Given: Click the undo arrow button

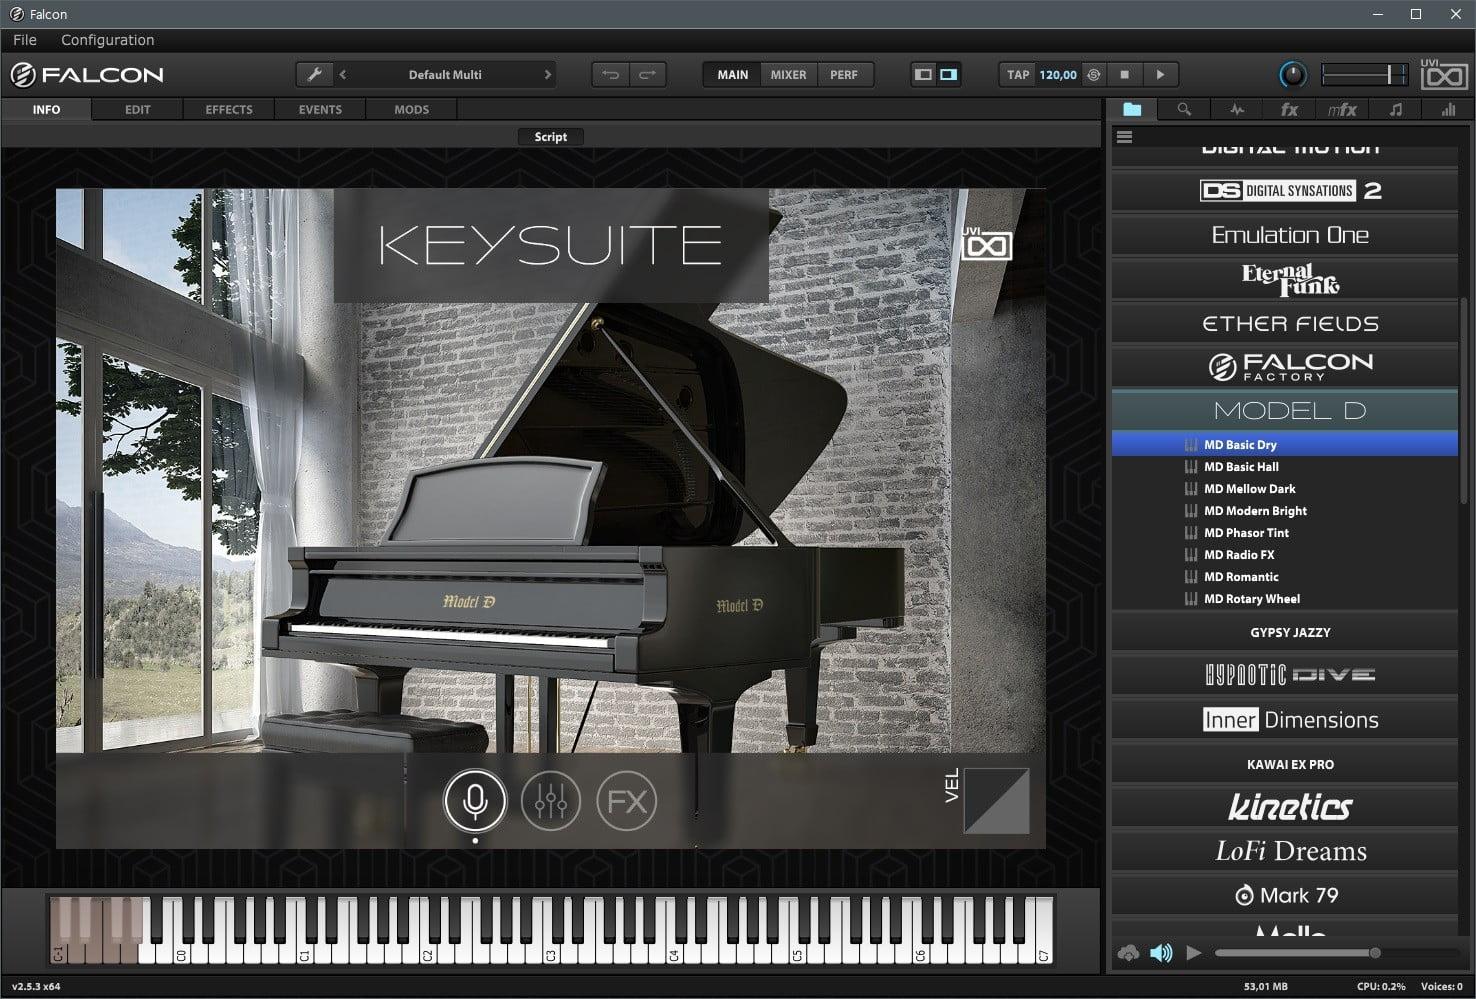Looking at the screenshot, I should tap(611, 75).
